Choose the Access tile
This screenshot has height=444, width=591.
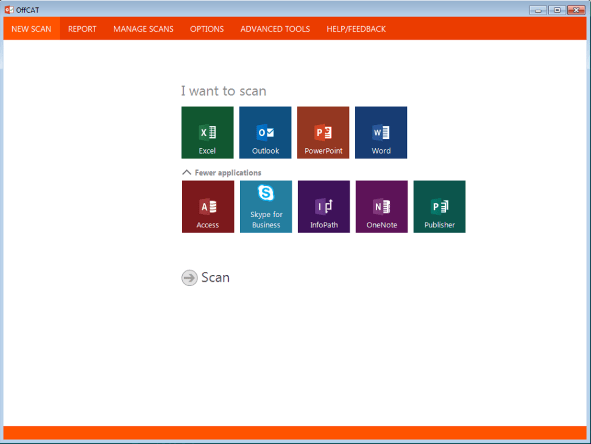tap(208, 207)
